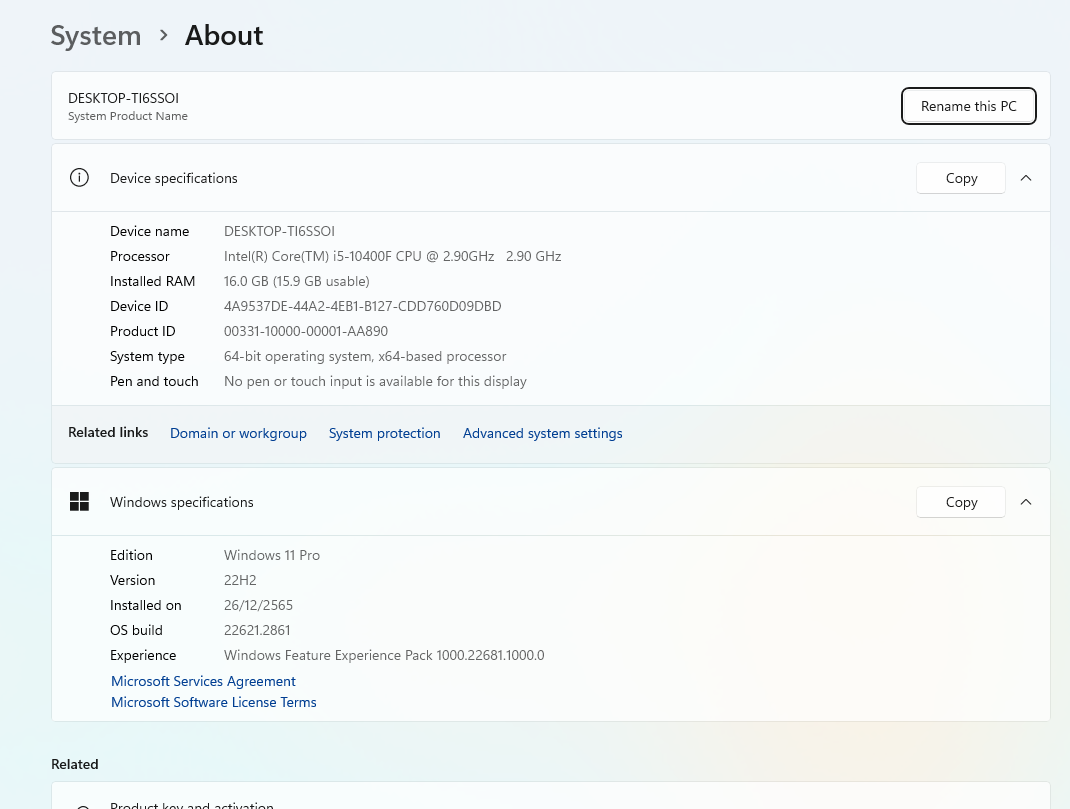The width and height of the screenshot is (1070, 809).
Task: Open Microsoft Services Agreement link
Action: pos(203,681)
